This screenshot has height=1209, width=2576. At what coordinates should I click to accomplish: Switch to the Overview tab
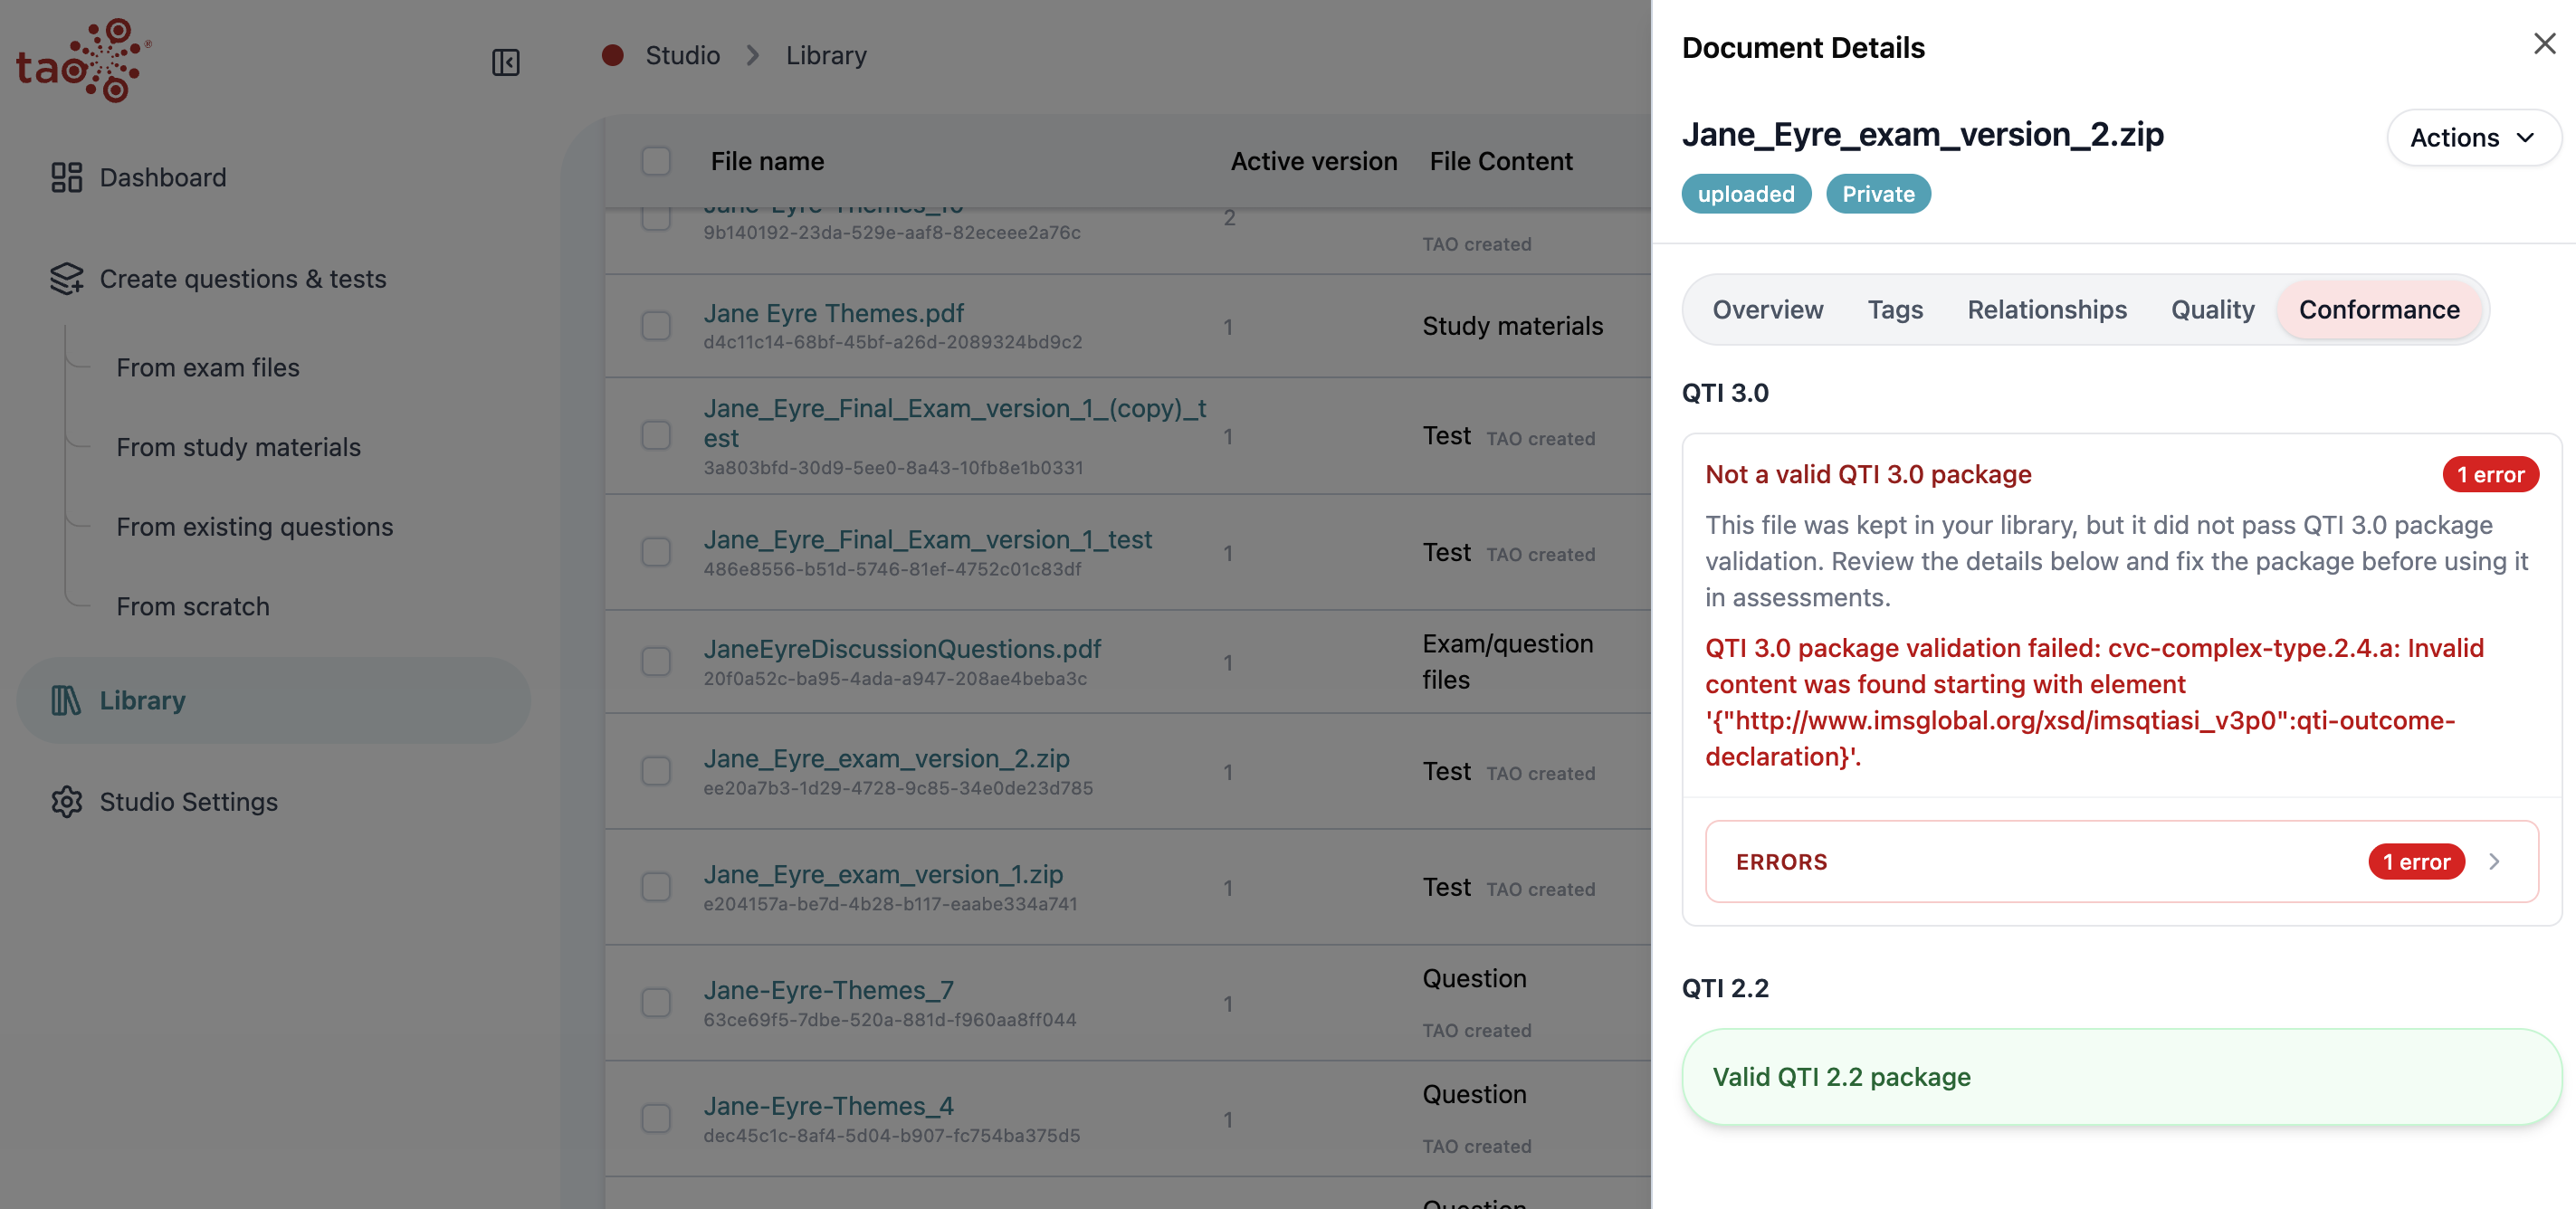click(x=1767, y=310)
